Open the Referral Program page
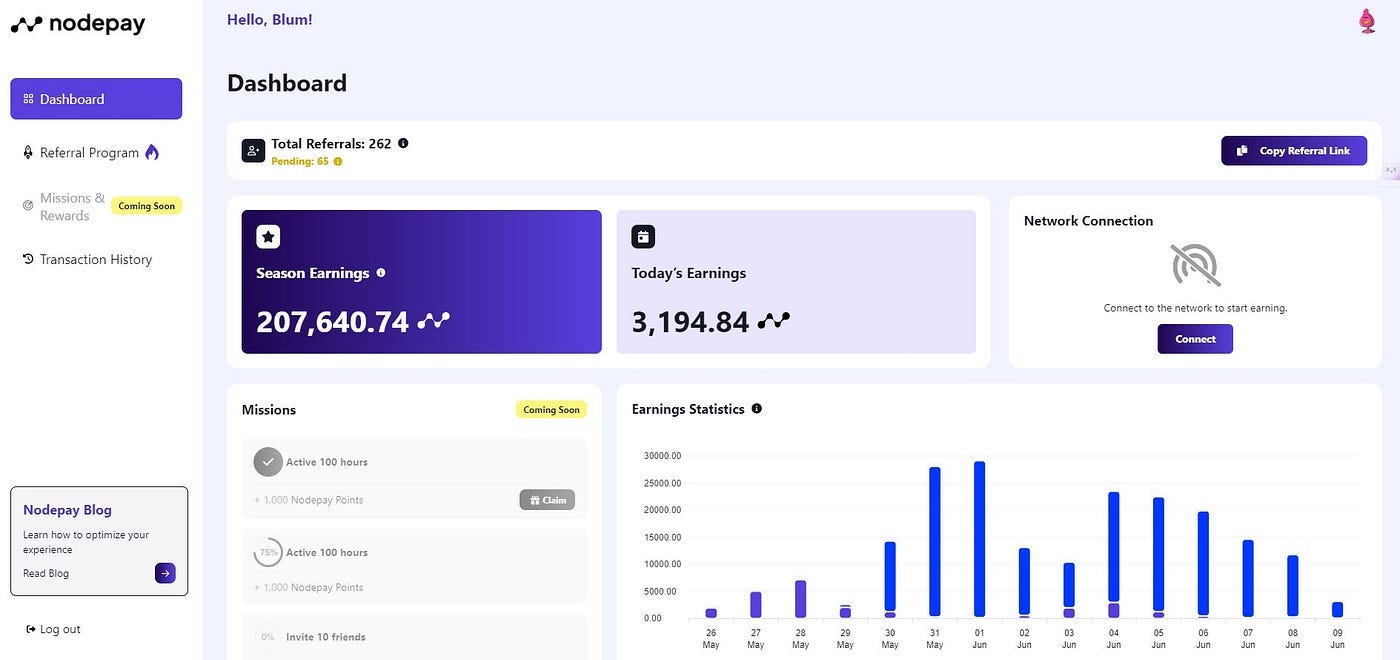1400x660 pixels. [x=89, y=152]
